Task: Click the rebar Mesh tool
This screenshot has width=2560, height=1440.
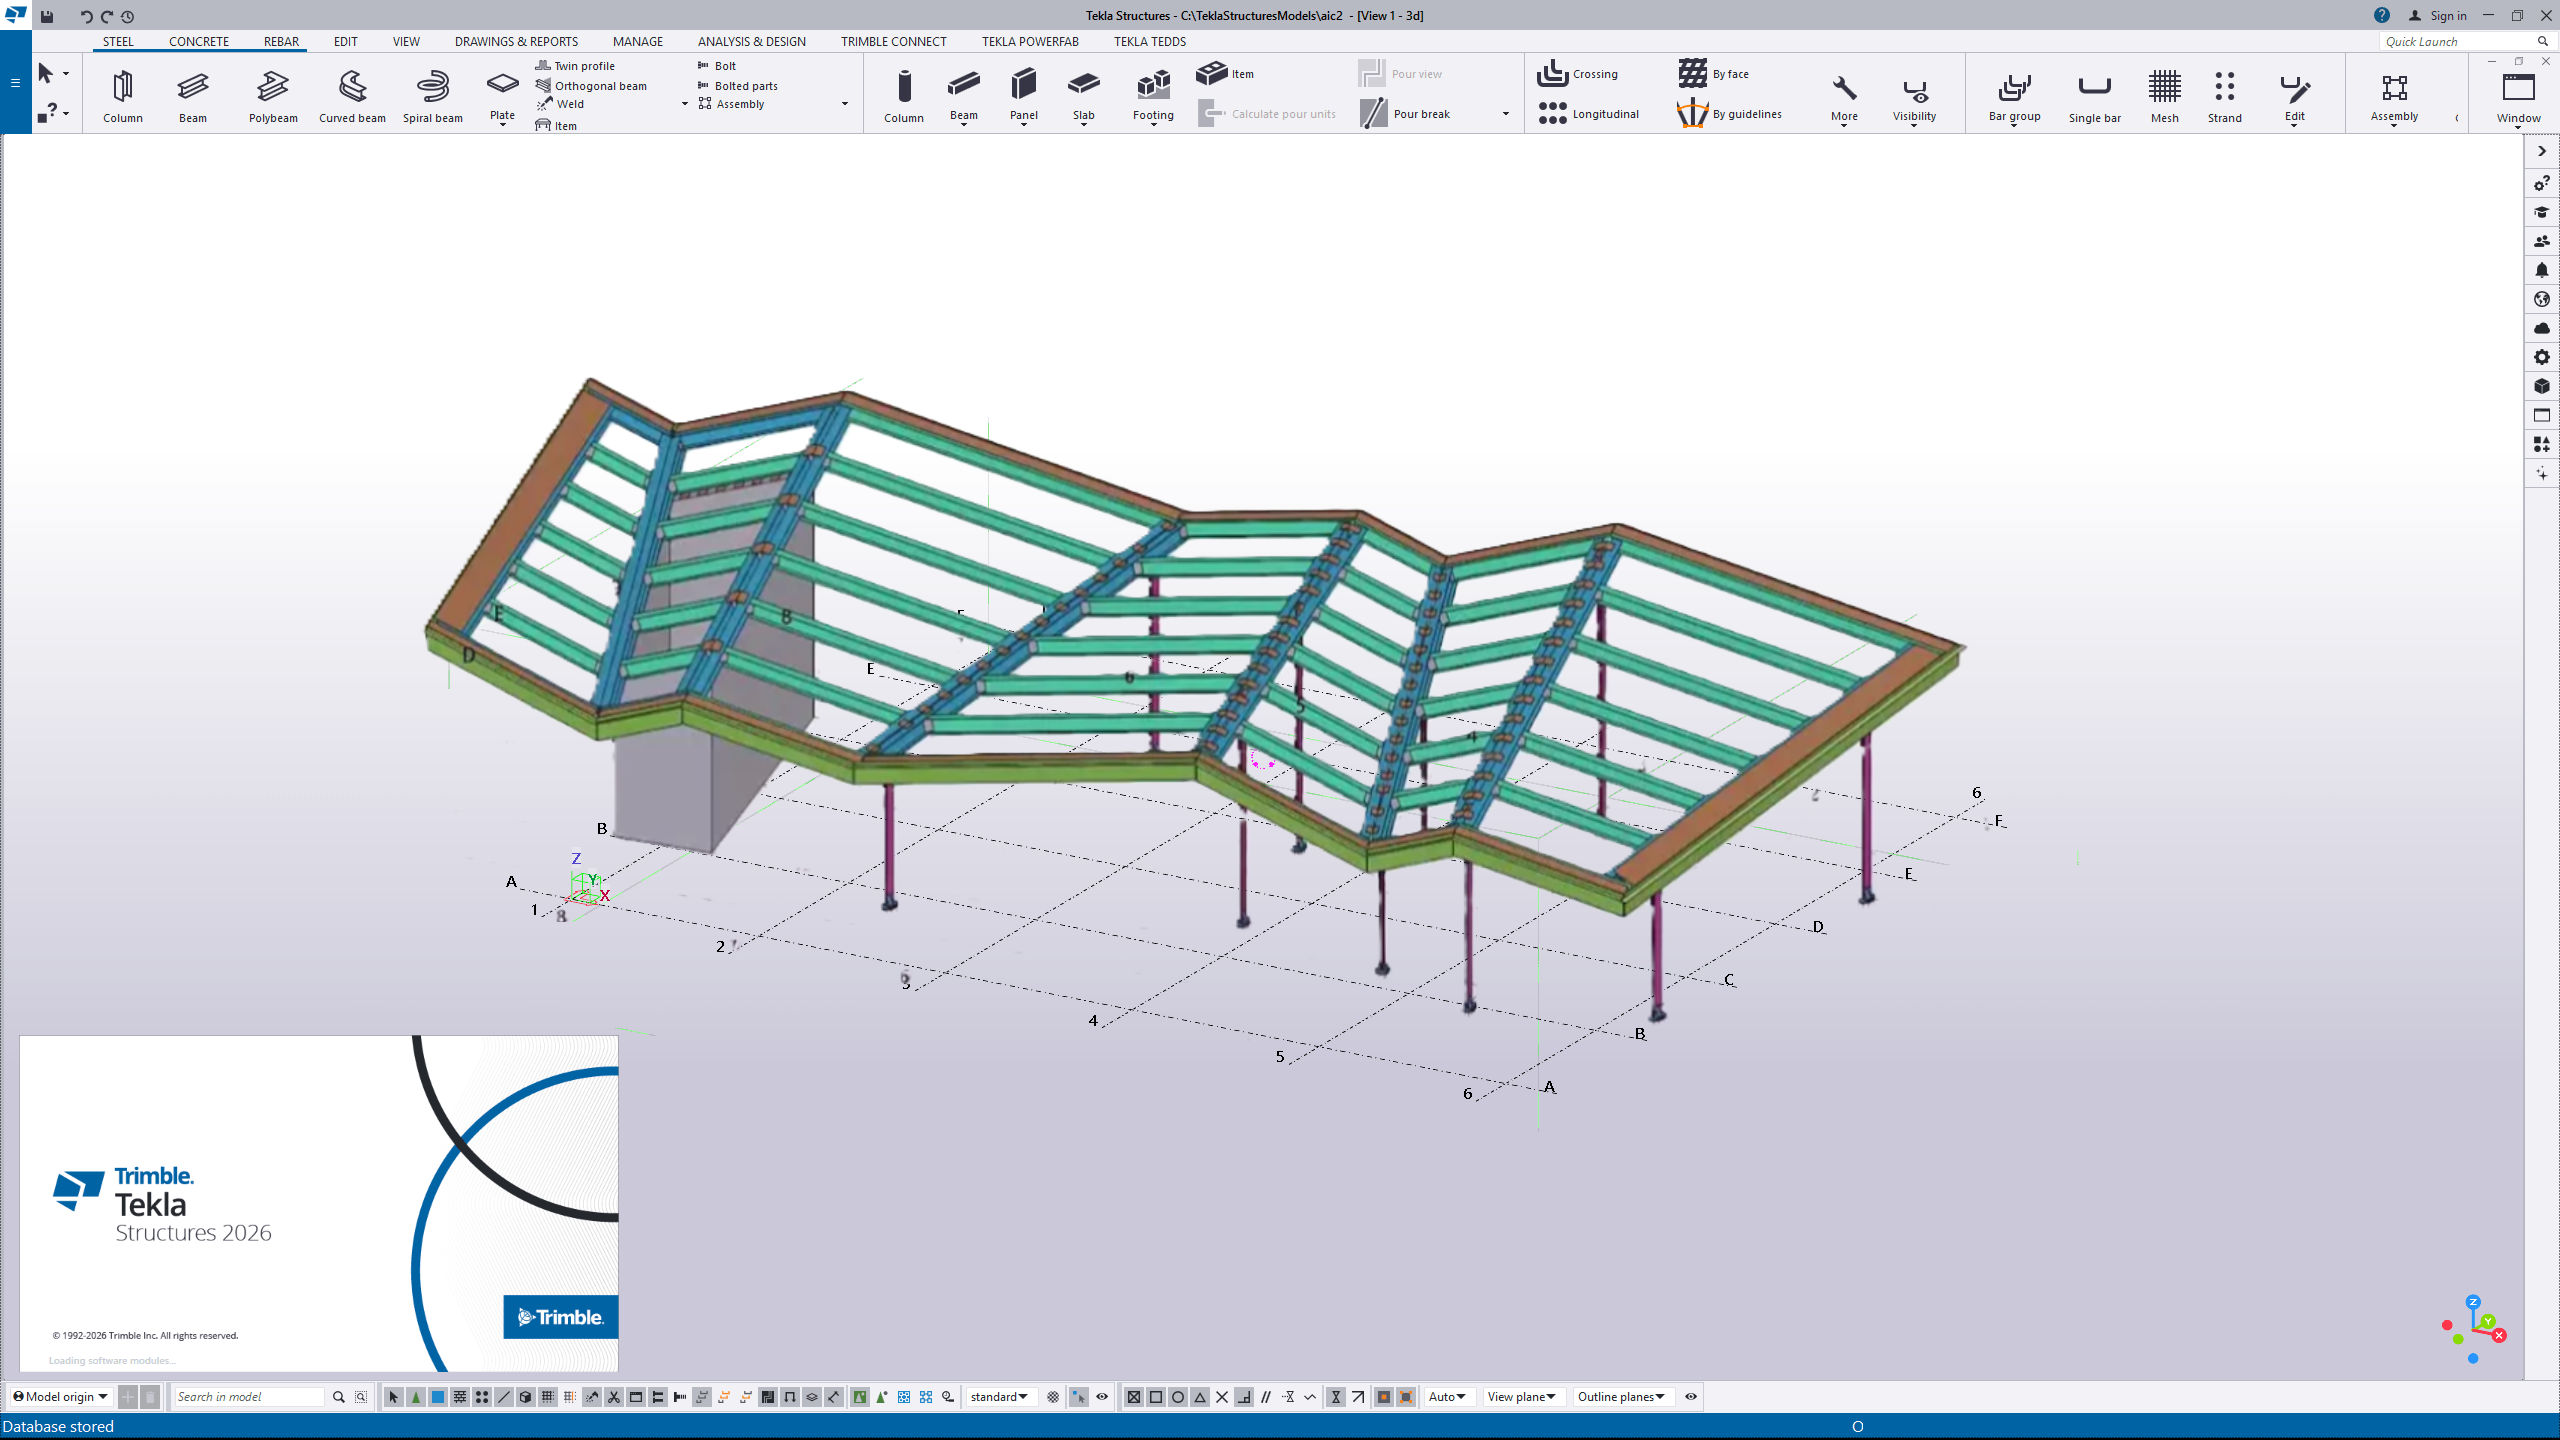Action: click(x=2164, y=96)
